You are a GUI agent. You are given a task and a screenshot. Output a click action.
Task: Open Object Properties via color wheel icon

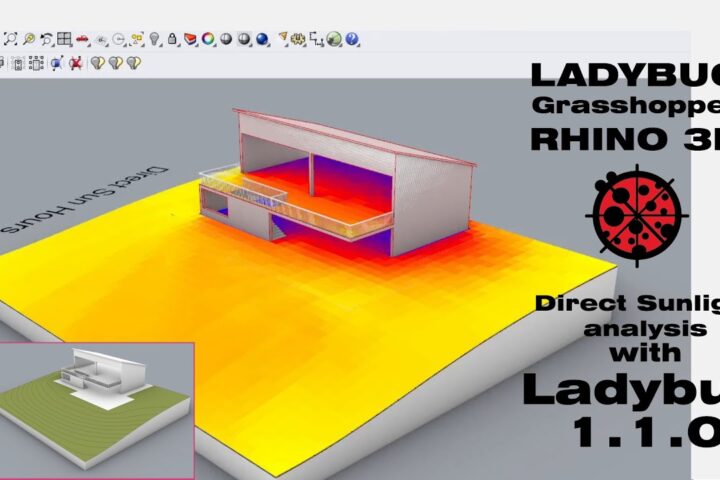(x=208, y=40)
